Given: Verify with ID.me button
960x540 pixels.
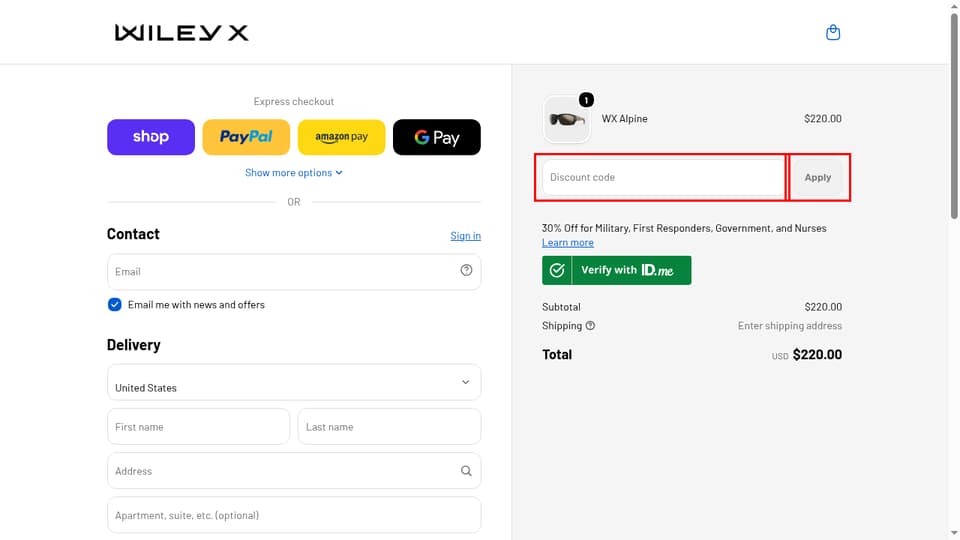Looking at the screenshot, I should tap(617, 270).
